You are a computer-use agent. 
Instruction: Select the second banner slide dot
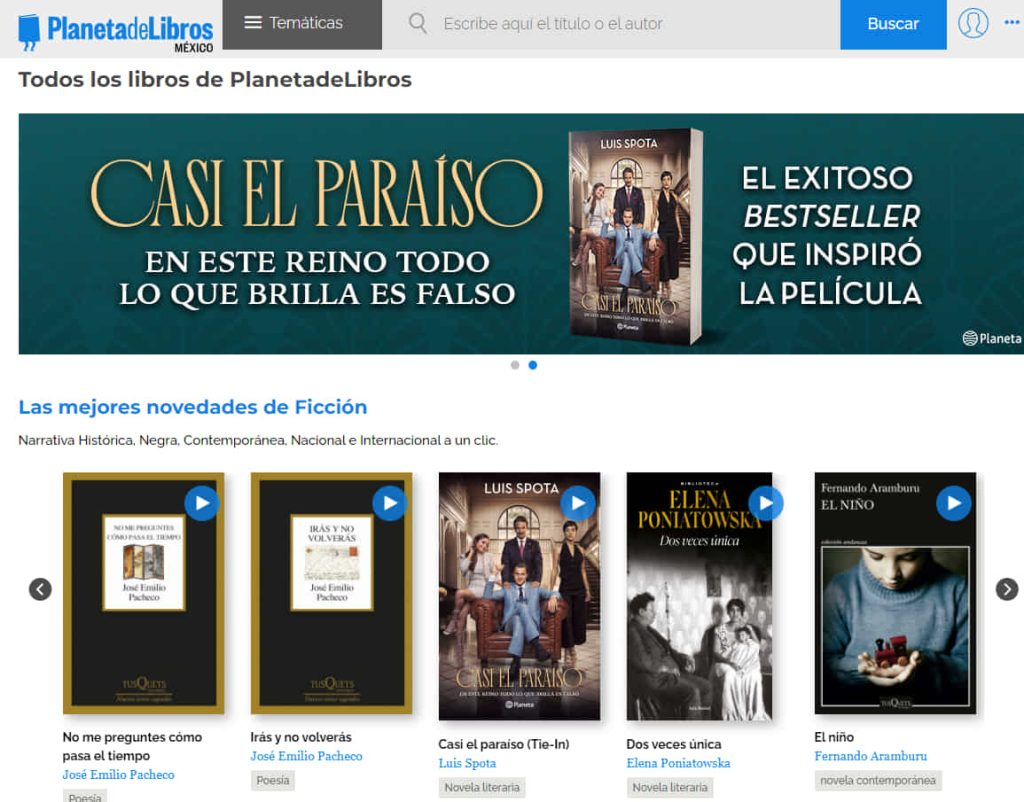(533, 365)
